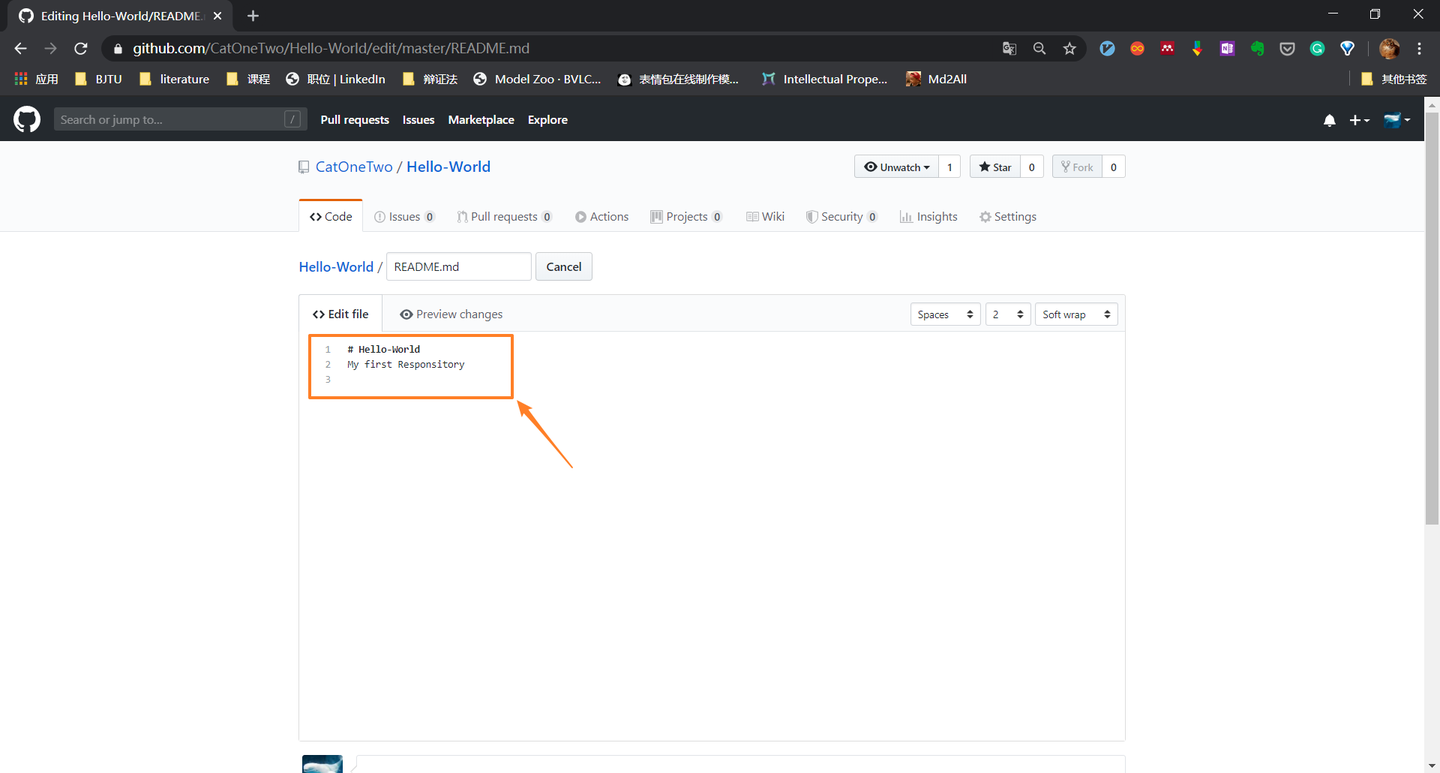Open the indent size dropdown showing 2
Viewport: 1440px width, 773px height.
click(1007, 313)
